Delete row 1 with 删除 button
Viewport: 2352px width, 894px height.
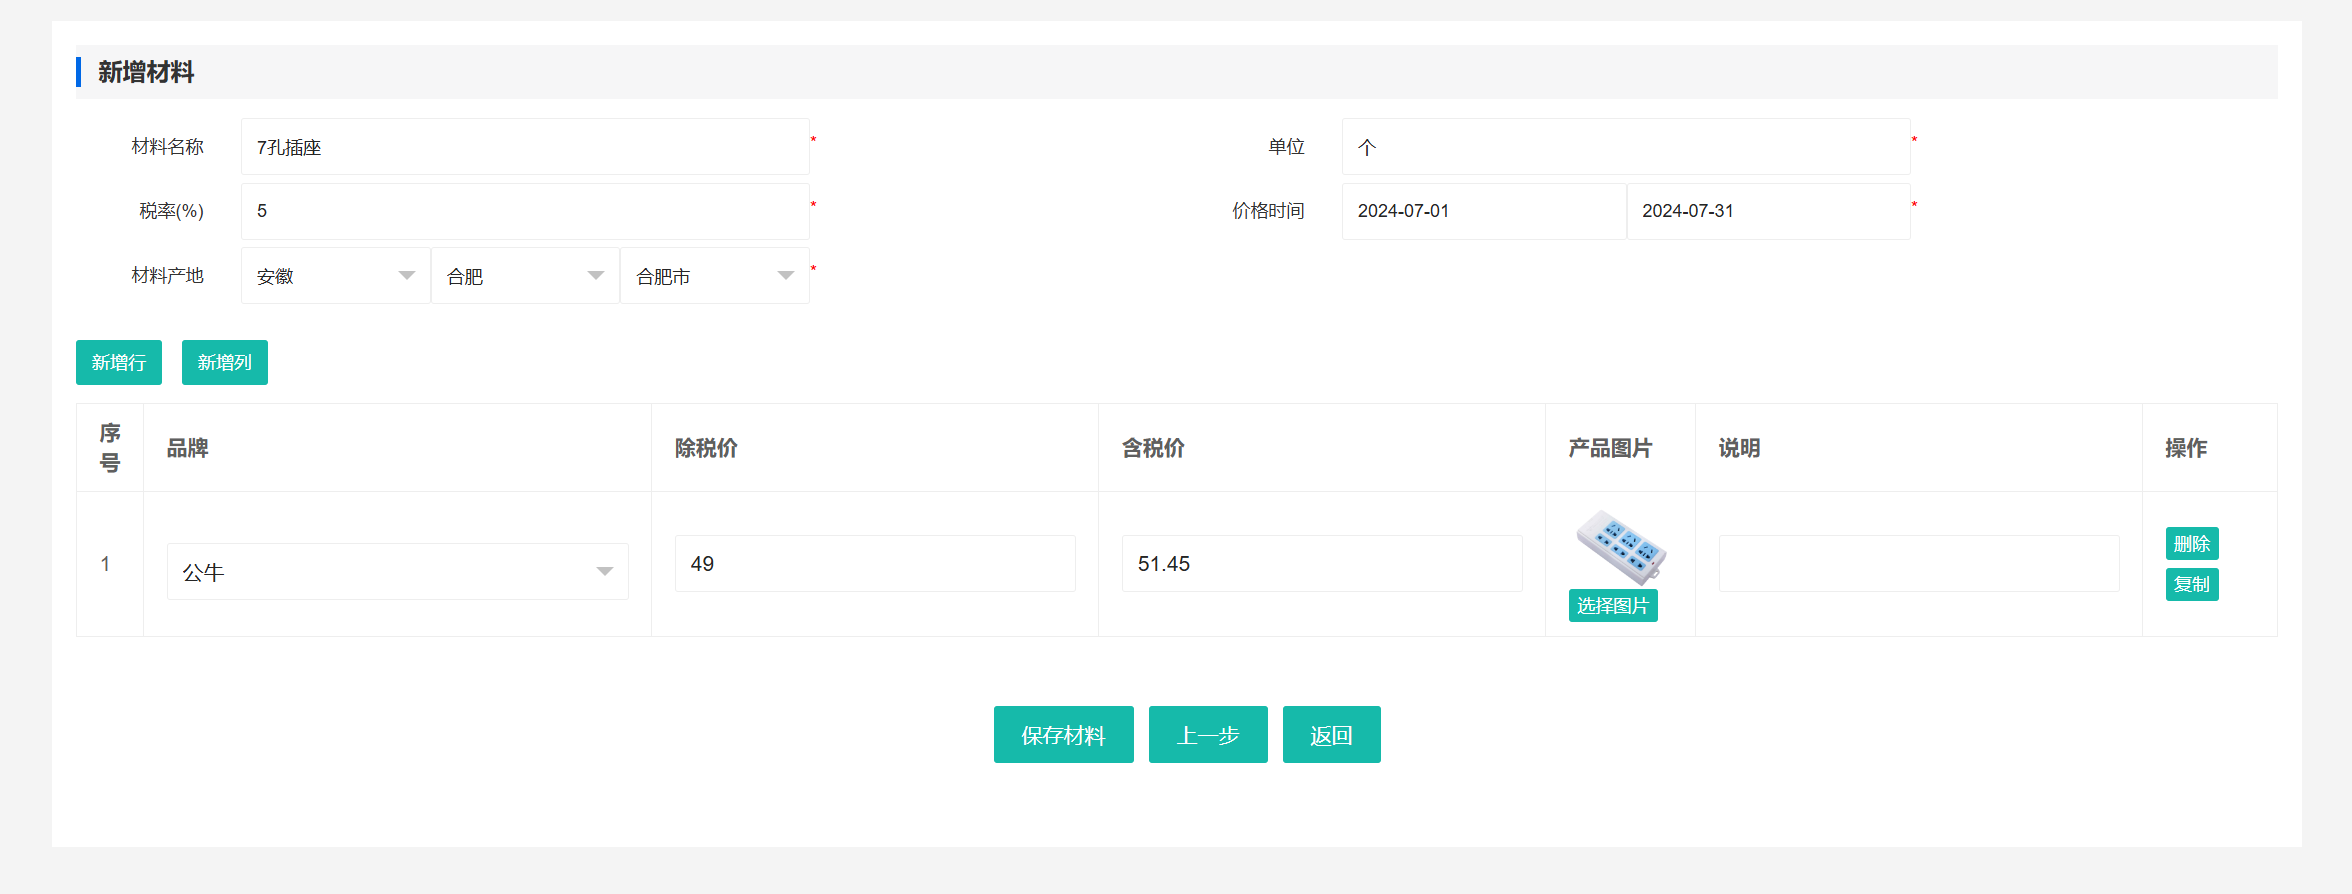2192,544
